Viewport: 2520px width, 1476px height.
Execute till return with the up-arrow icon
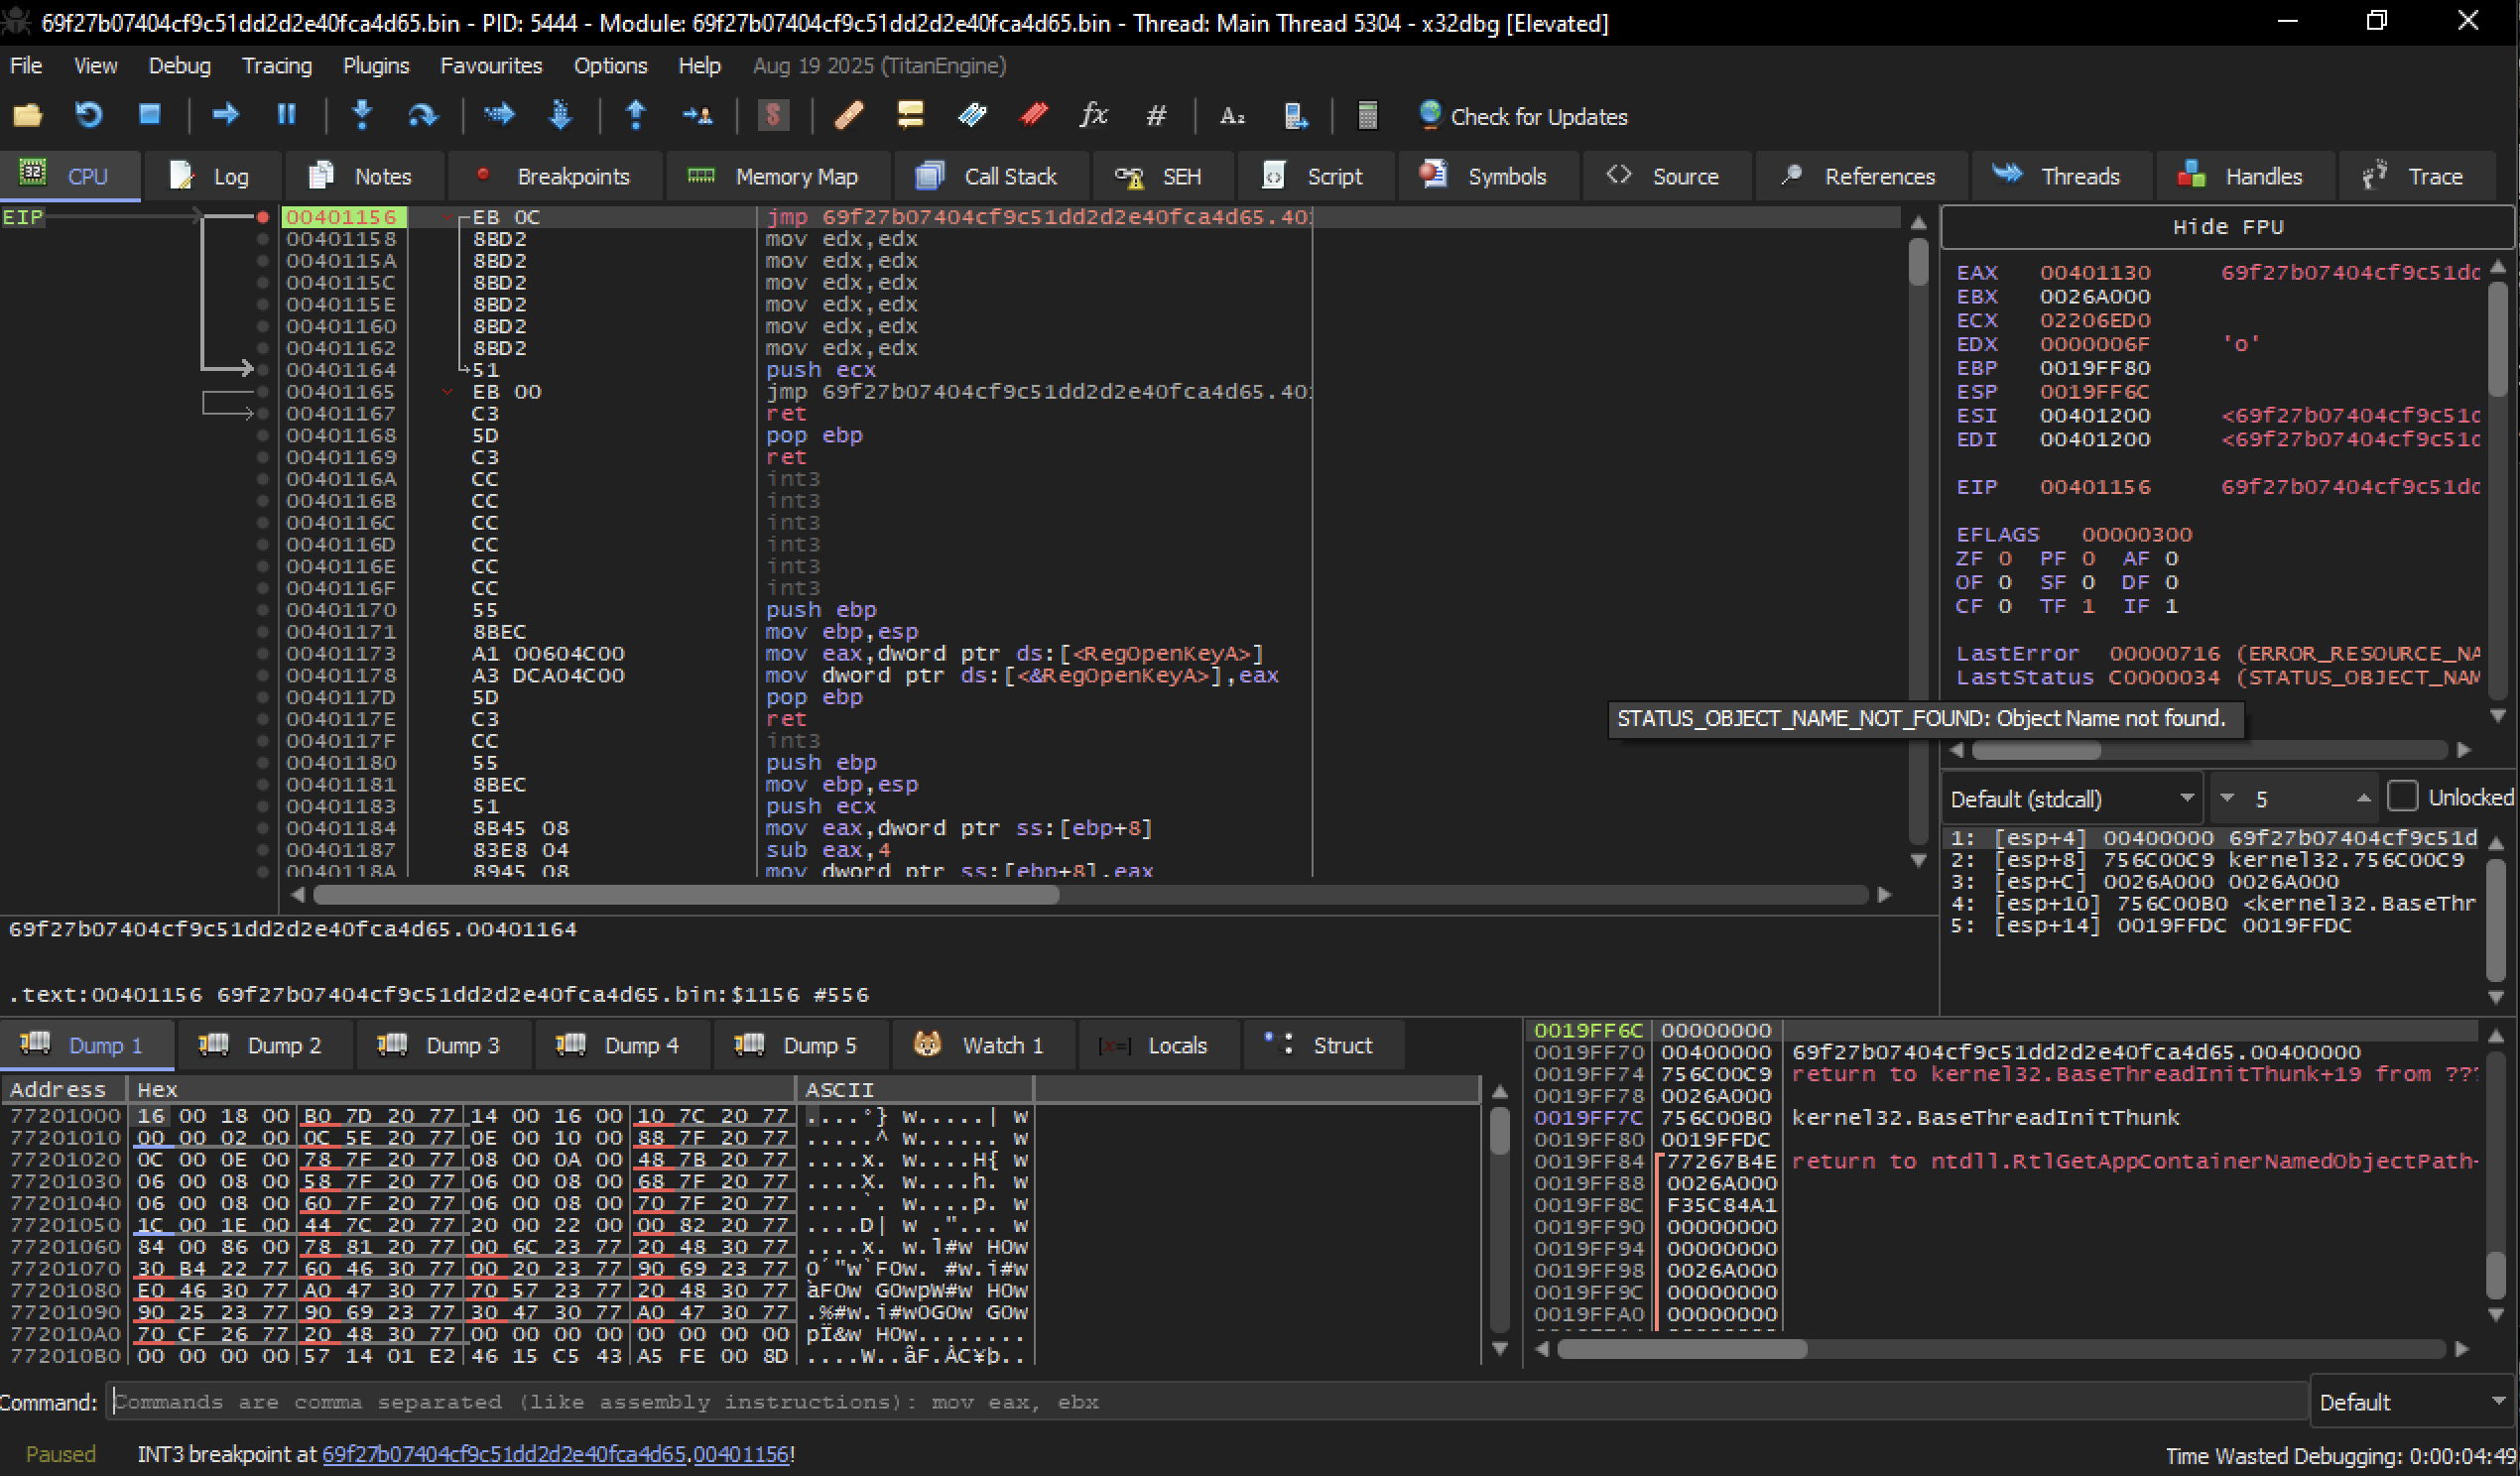click(x=636, y=115)
